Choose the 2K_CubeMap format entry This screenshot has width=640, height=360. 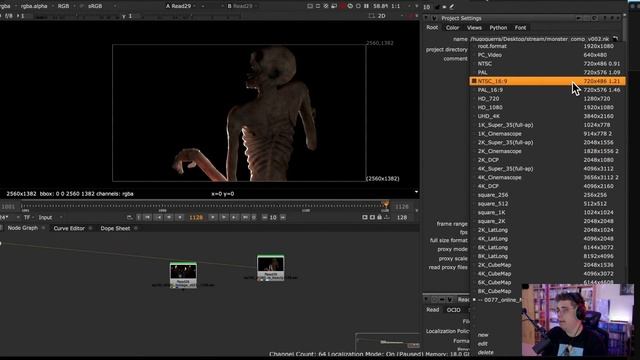(x=547, y=265)
